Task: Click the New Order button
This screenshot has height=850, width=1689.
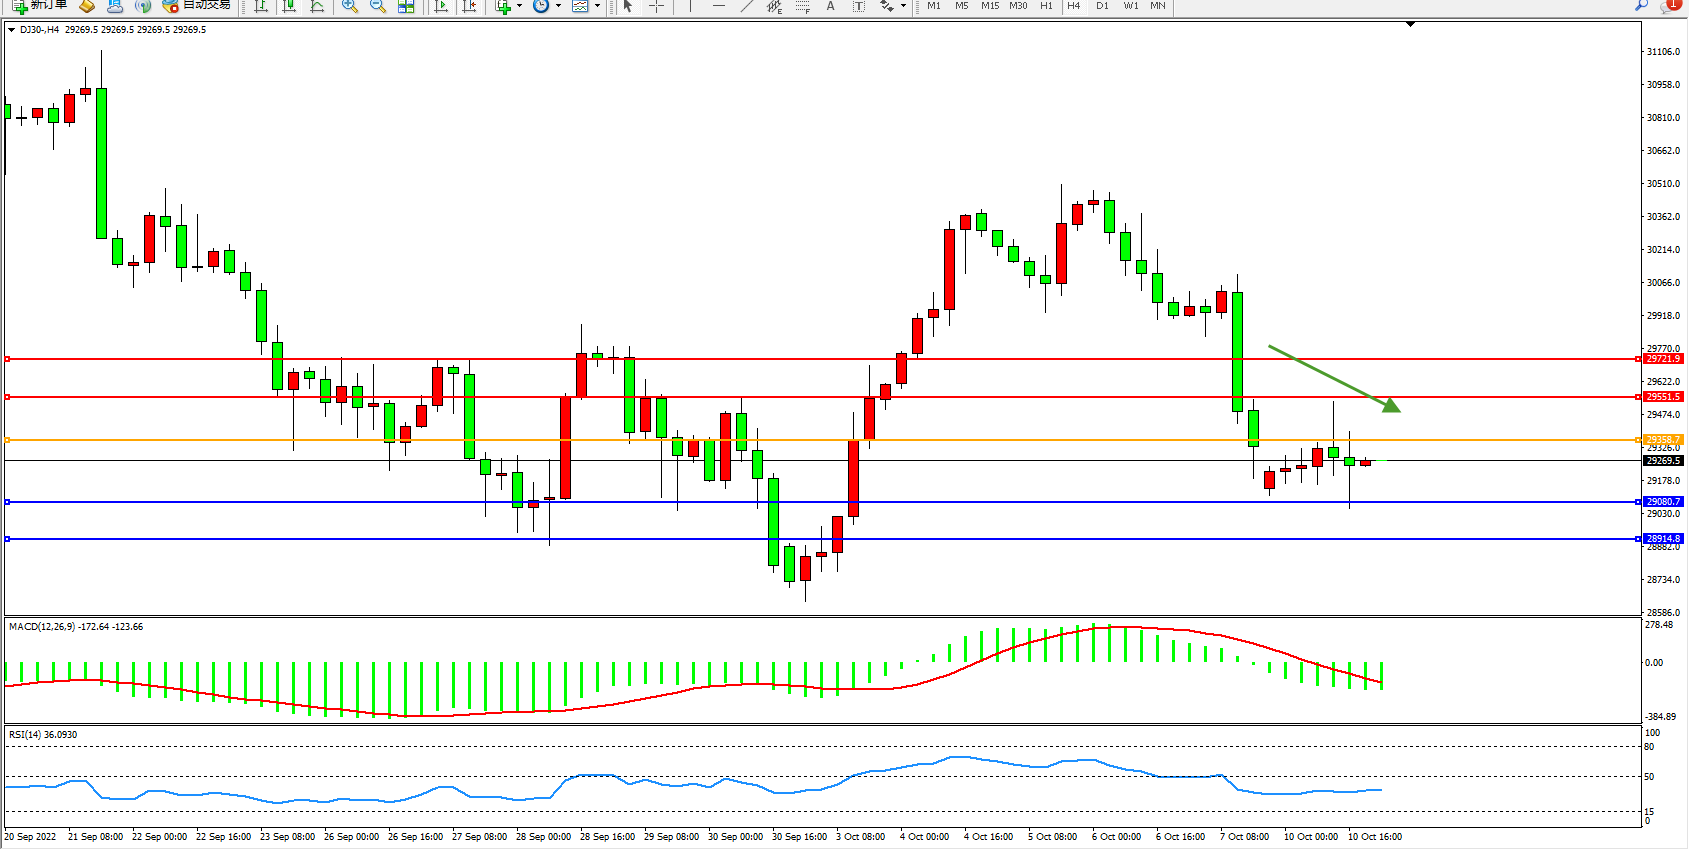Action: [x=40, y=6]
